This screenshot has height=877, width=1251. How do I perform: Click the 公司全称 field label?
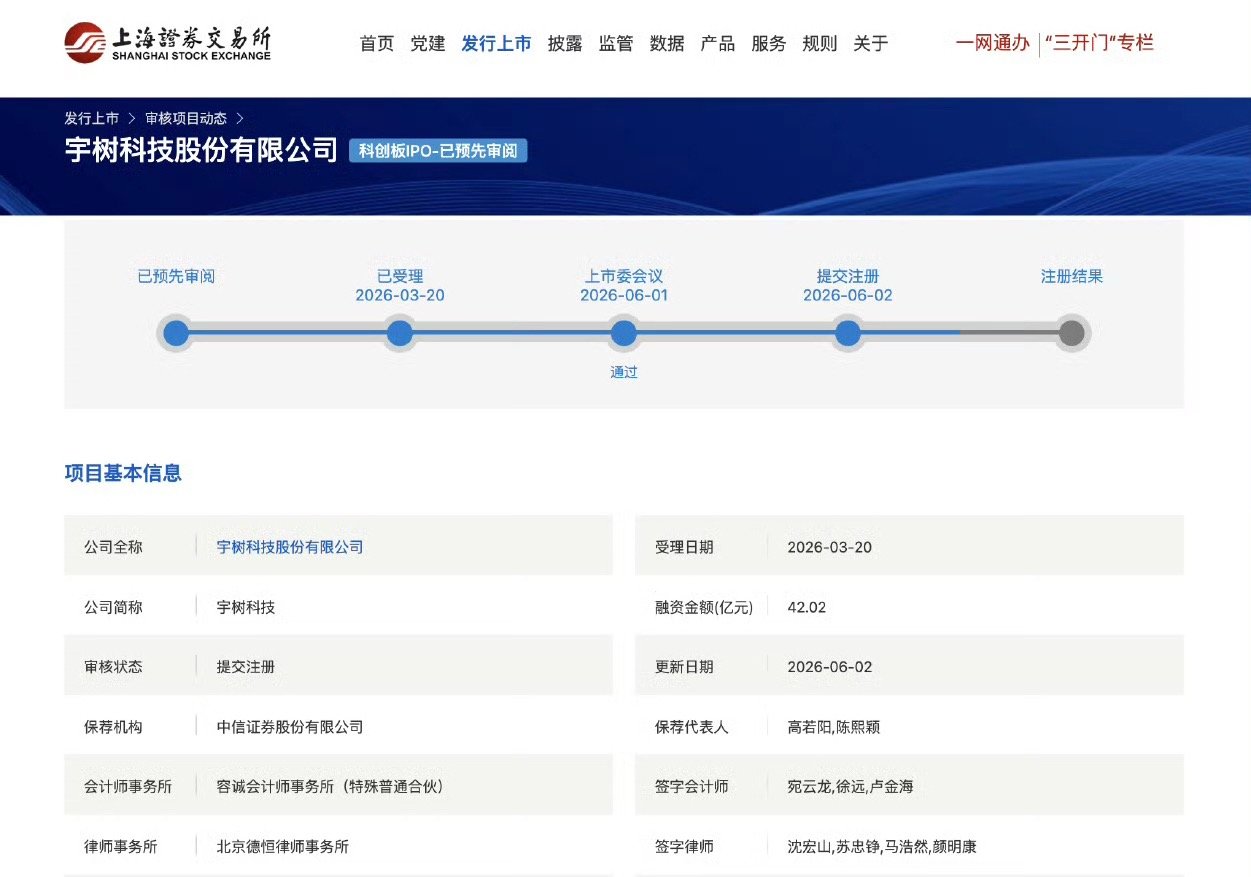click(114, 547)
